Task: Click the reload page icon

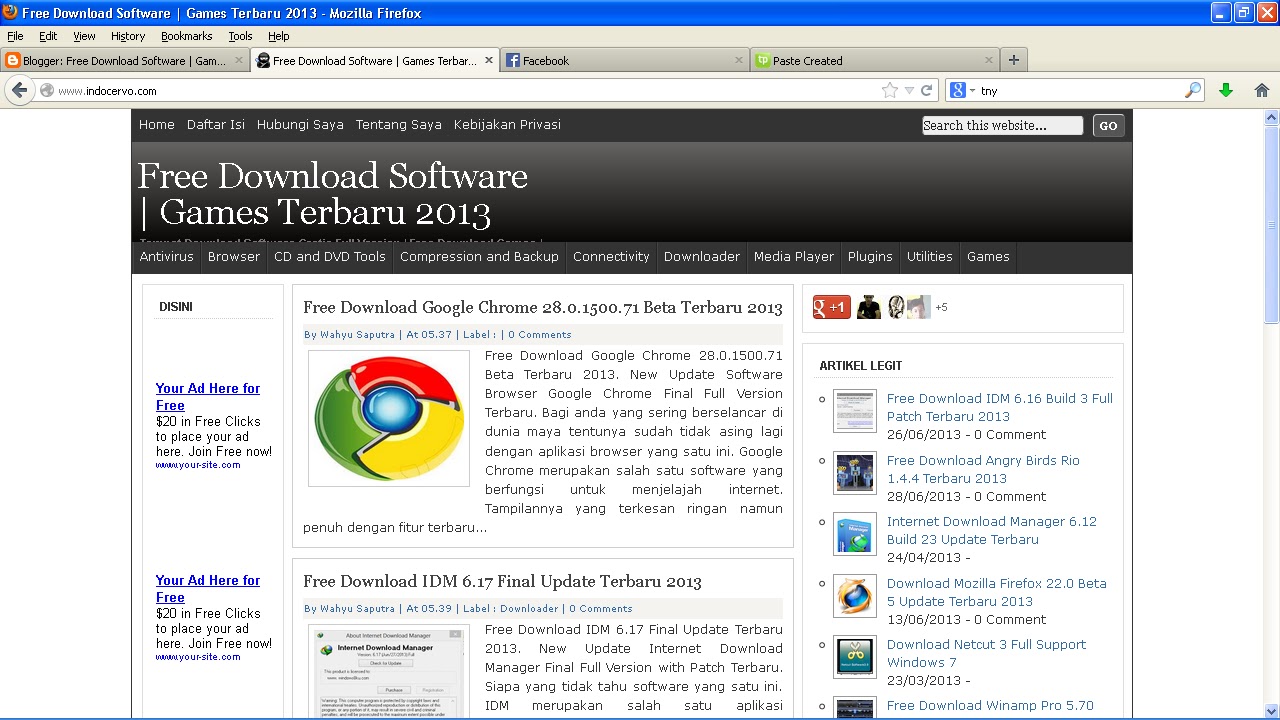Action: point(927,90)
